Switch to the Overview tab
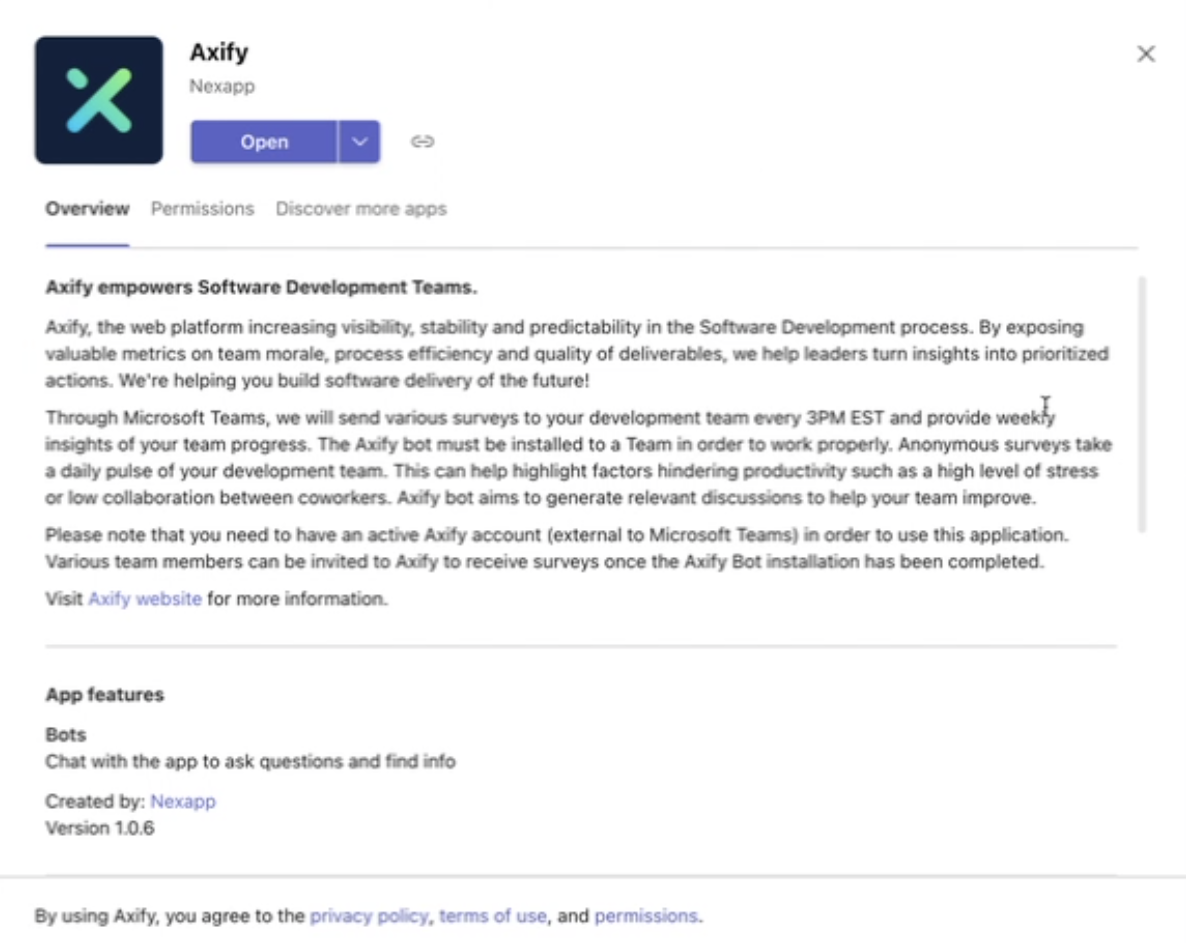 87,209
